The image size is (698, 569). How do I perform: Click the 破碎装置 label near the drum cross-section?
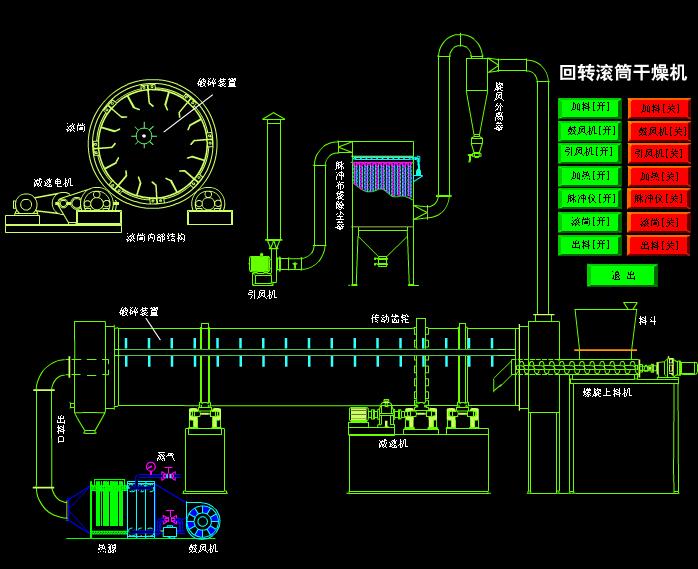(217, 82)
